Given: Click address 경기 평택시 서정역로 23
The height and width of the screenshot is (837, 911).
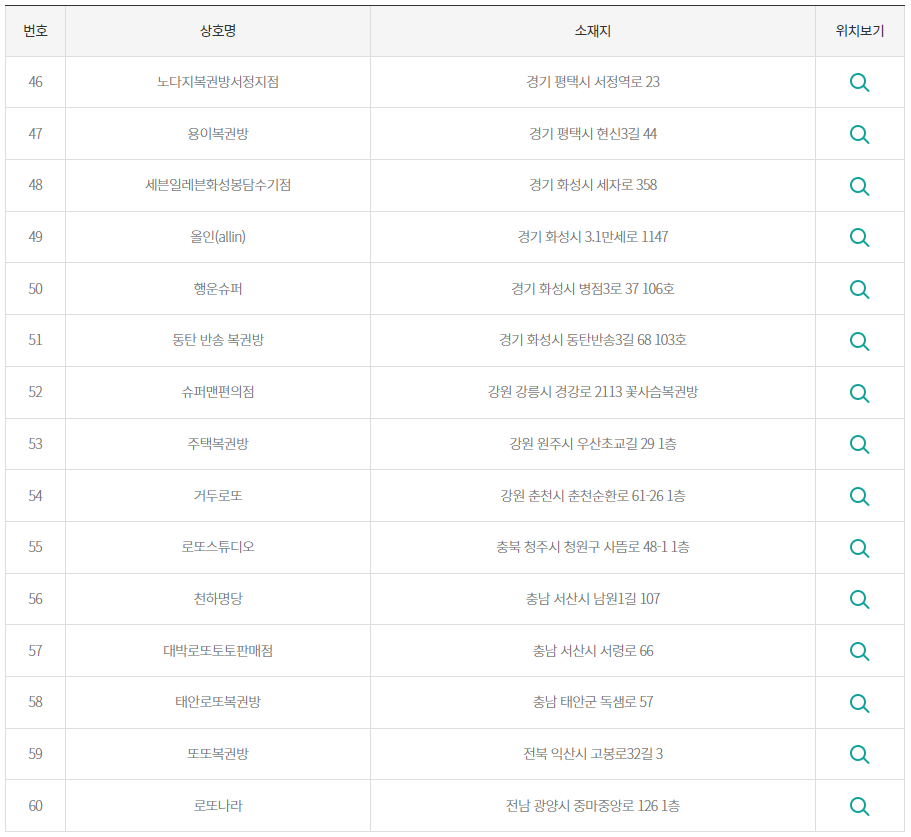Looking at the screenshot, I should pos(593,82).
